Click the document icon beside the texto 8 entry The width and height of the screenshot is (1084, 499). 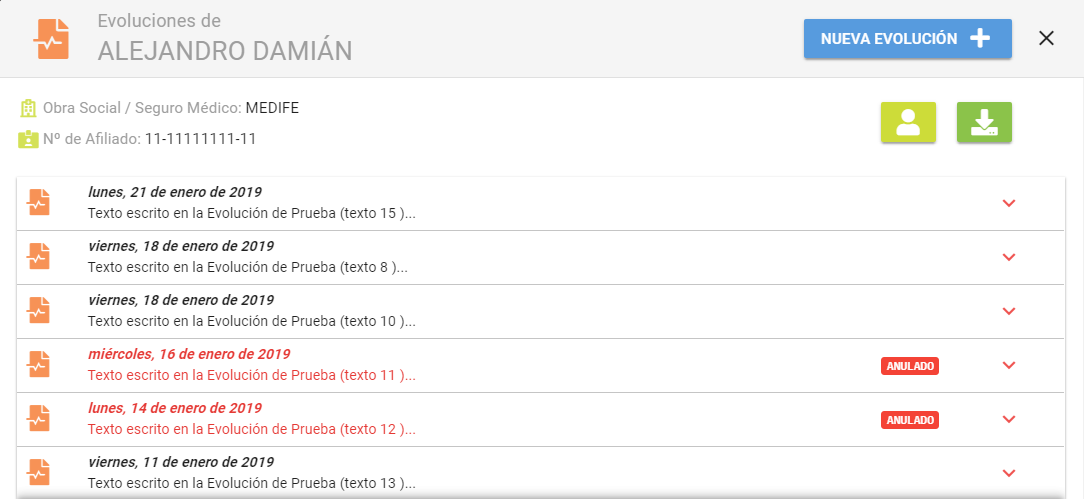(x=38, y=257)
